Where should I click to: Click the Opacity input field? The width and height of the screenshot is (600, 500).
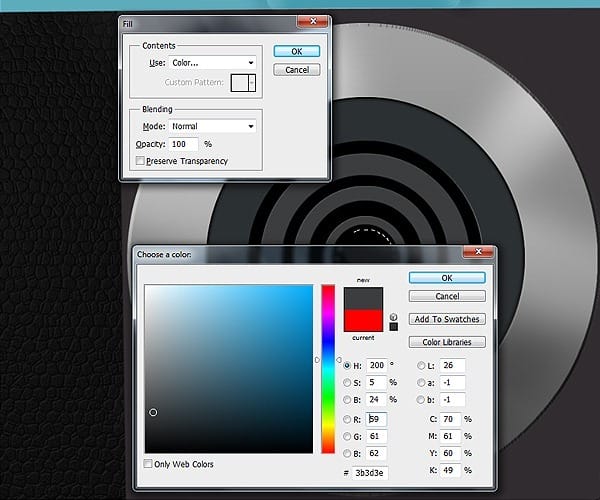(184, 144)
